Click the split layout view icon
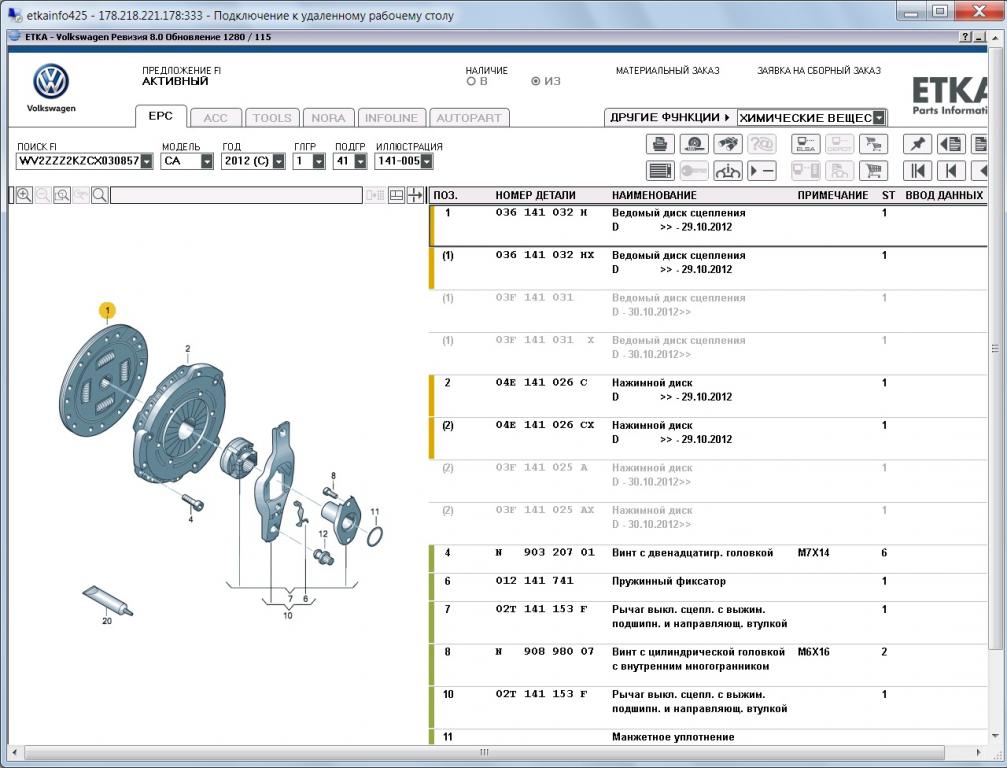 tap(396, 195)
